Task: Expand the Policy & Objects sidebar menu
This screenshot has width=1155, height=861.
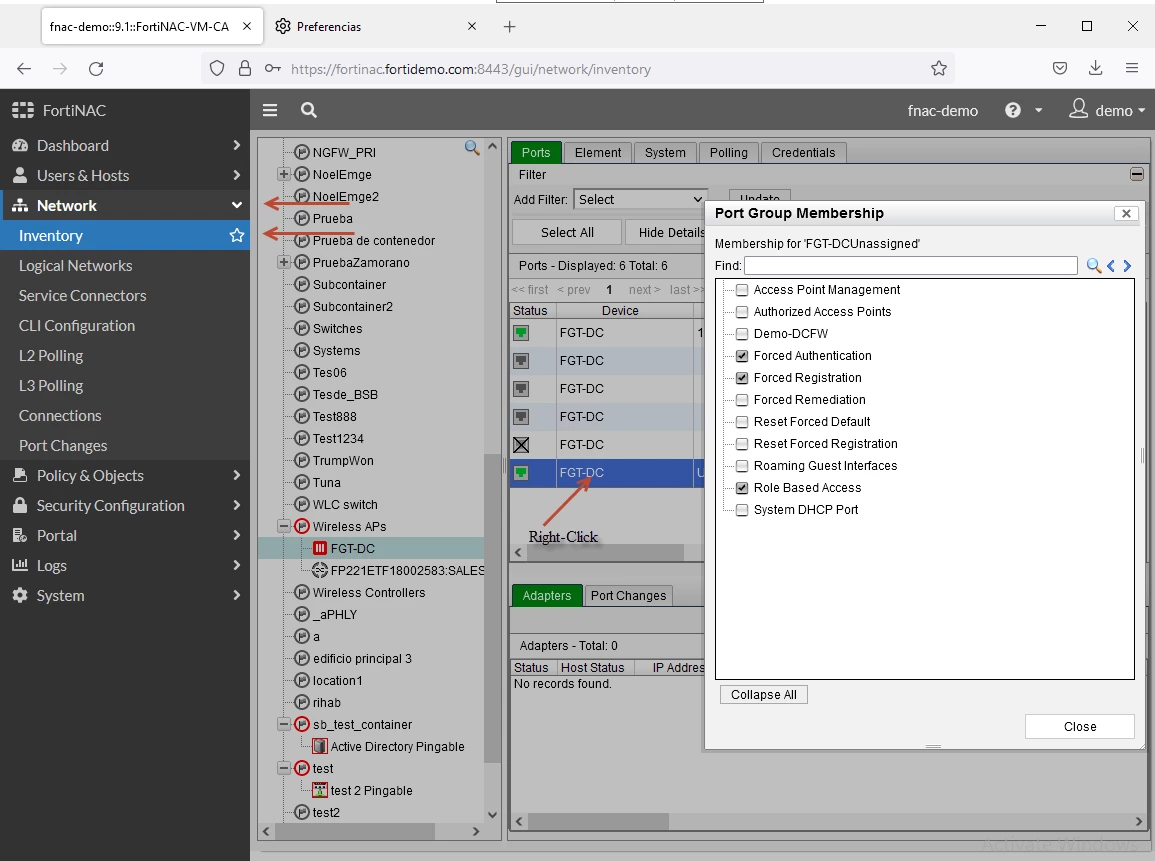Action: point(125,475)
